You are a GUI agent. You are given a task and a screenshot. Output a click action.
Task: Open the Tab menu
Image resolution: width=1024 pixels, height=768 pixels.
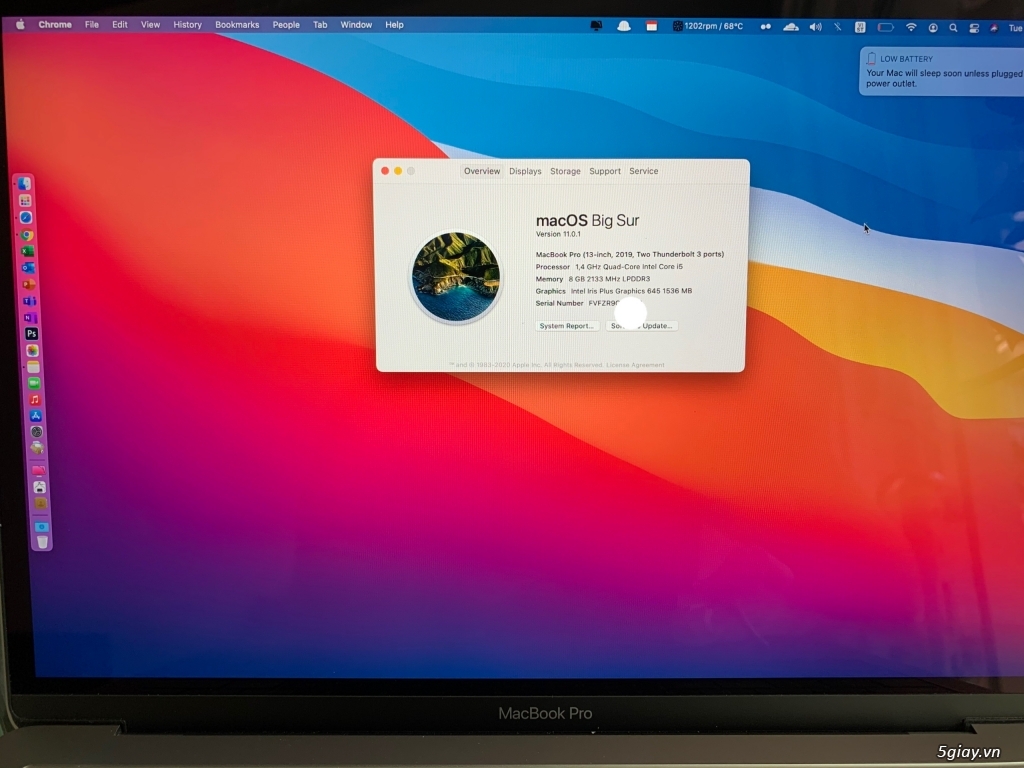tap(320, 25)
